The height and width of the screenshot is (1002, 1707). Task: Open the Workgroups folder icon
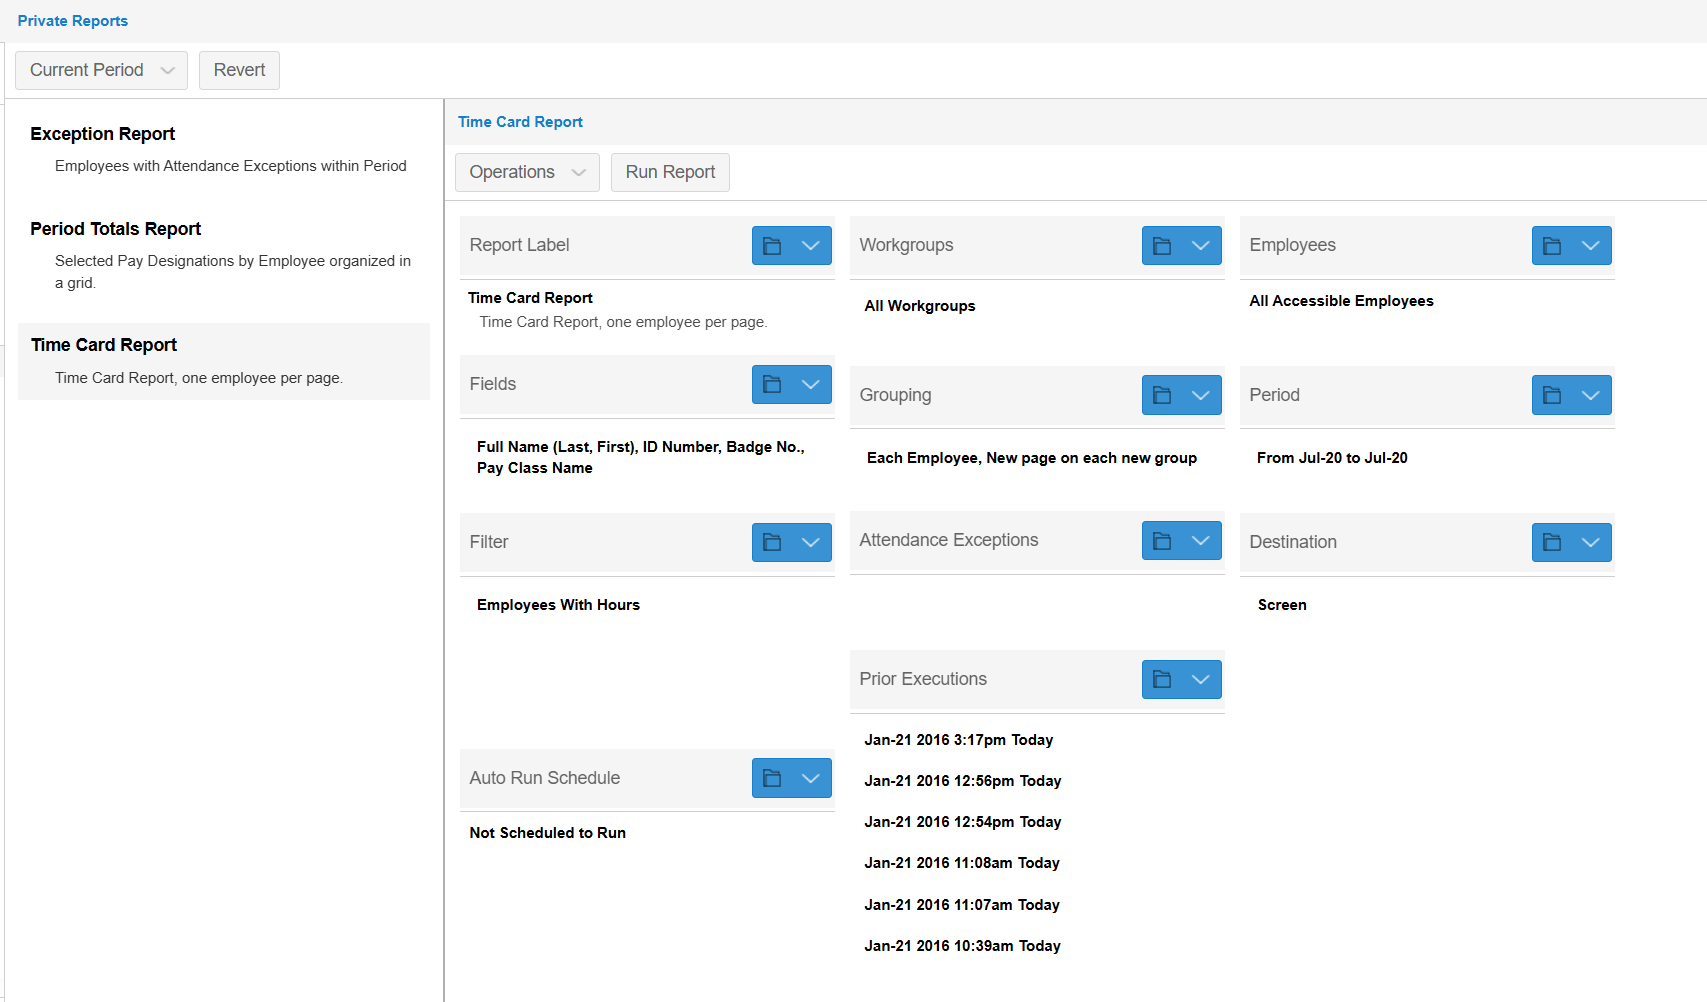[x=1162, y=246]
